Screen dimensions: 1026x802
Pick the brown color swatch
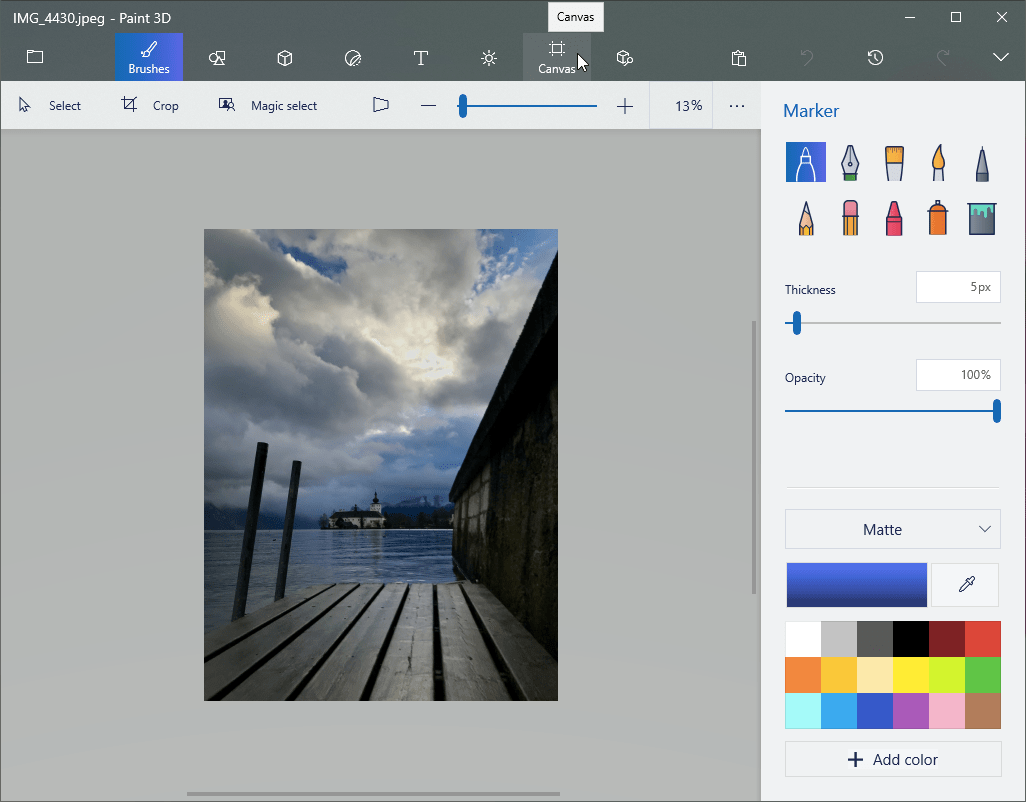[x=983, y=711]
